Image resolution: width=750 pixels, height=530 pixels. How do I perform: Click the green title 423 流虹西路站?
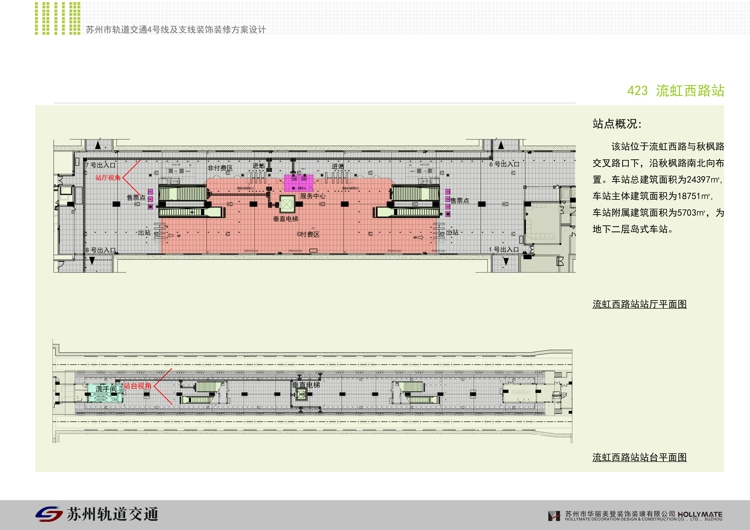pyautogui.click(x=675, y=90)
